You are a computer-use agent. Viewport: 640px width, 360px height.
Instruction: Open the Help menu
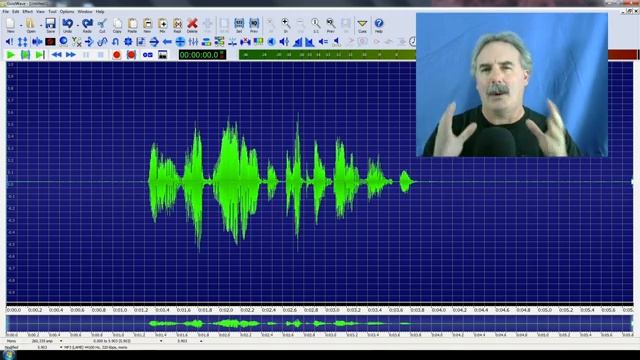(100, 12)
